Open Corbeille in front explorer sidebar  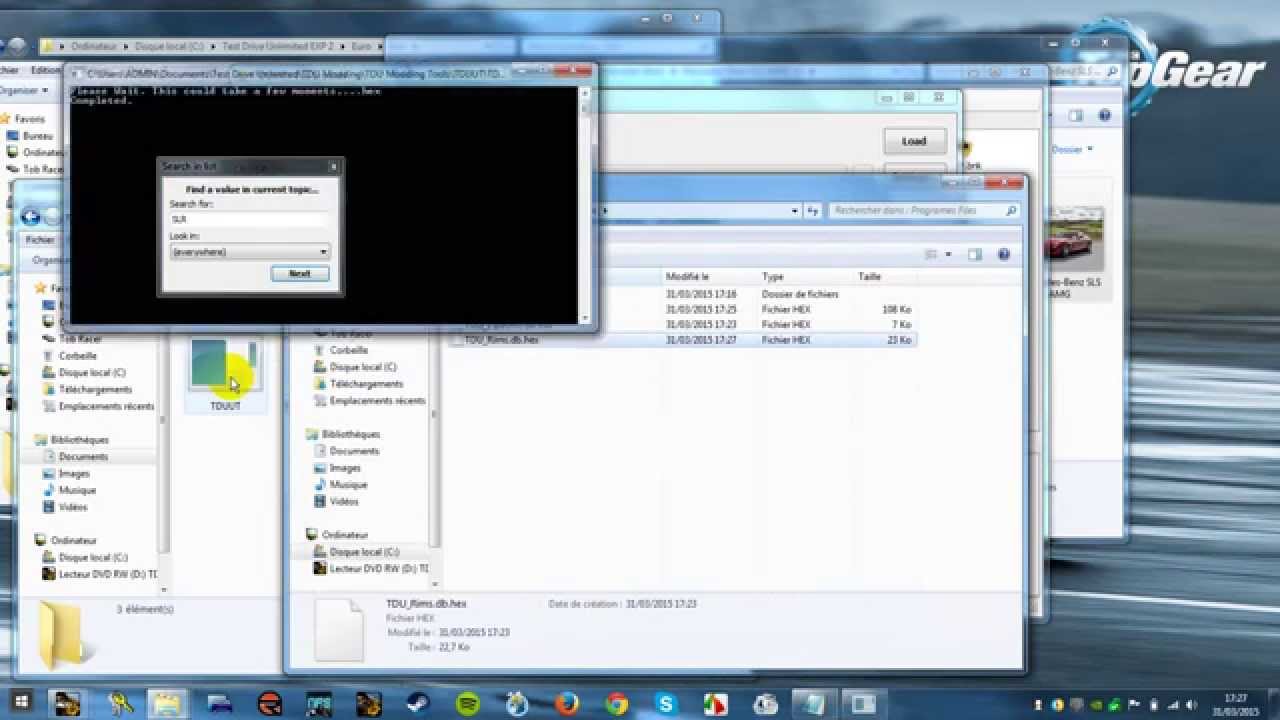point(349,350)
